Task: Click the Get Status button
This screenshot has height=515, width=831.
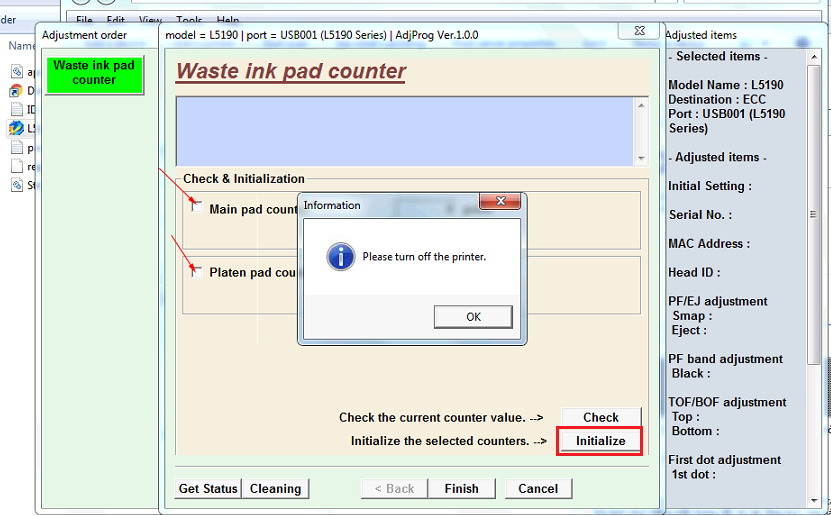Action: coord(208,489)
